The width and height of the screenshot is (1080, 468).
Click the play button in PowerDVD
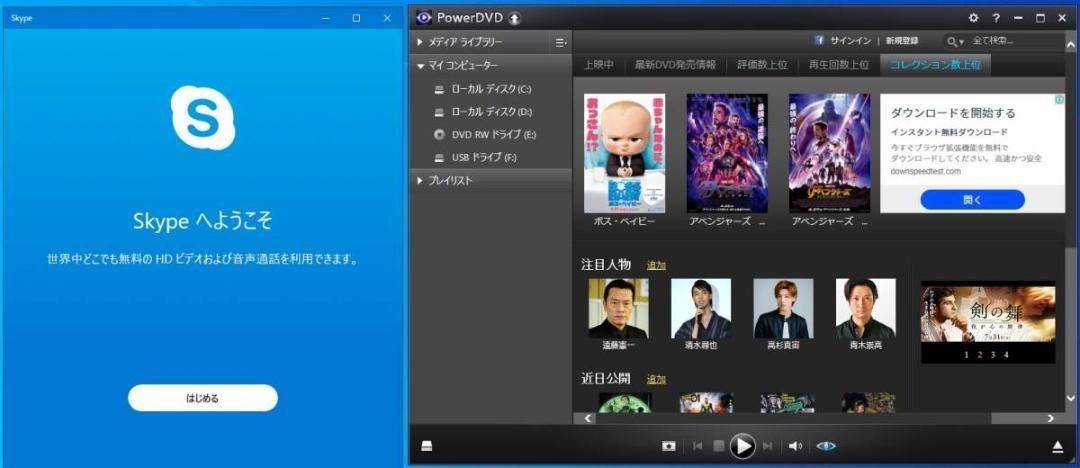point(742,447)
